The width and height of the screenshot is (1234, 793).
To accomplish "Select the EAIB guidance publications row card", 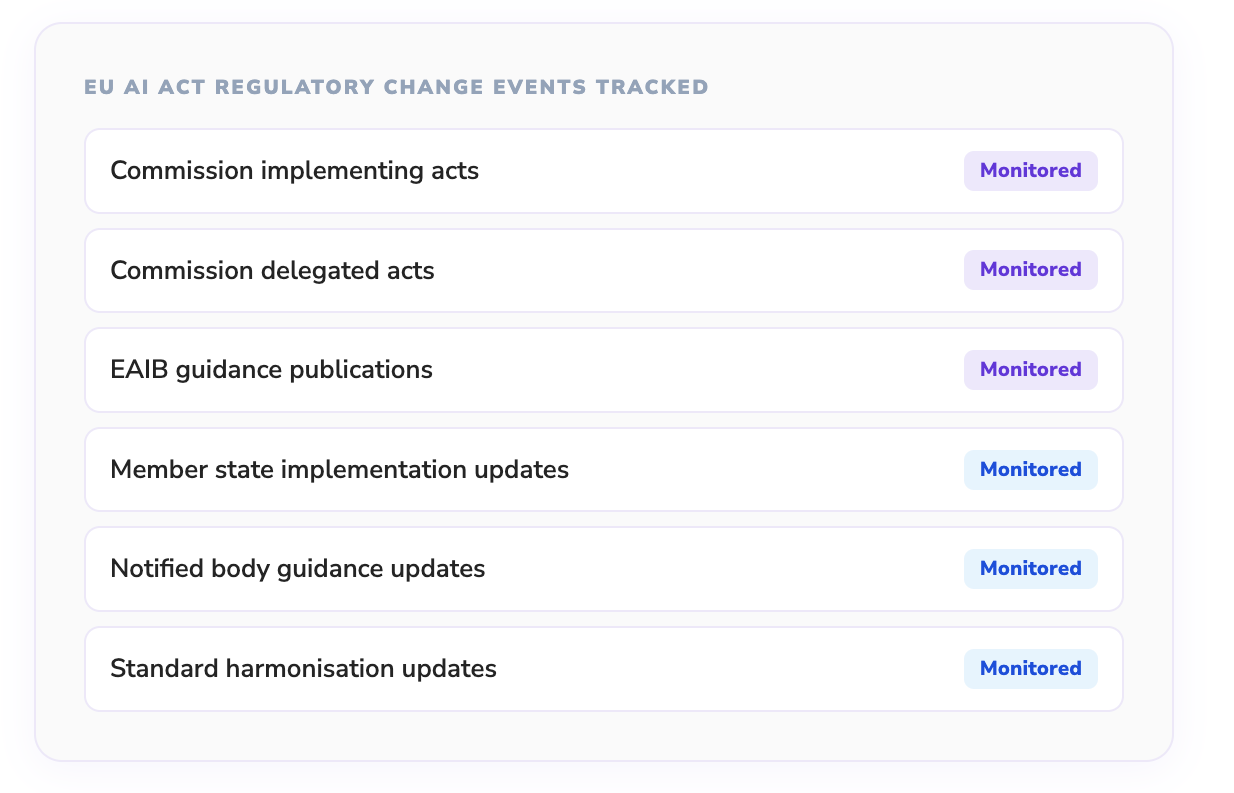I will tap(700, 370).
